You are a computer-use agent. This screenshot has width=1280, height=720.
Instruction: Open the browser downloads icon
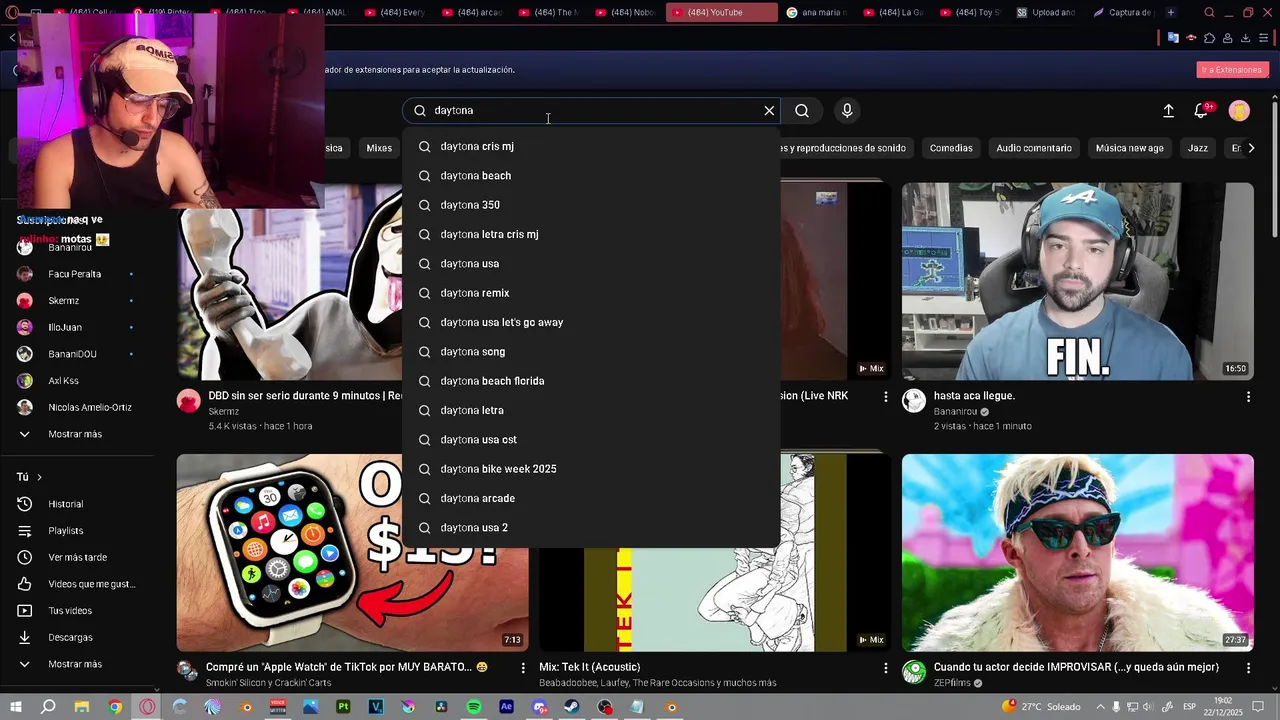(1246, 38)
